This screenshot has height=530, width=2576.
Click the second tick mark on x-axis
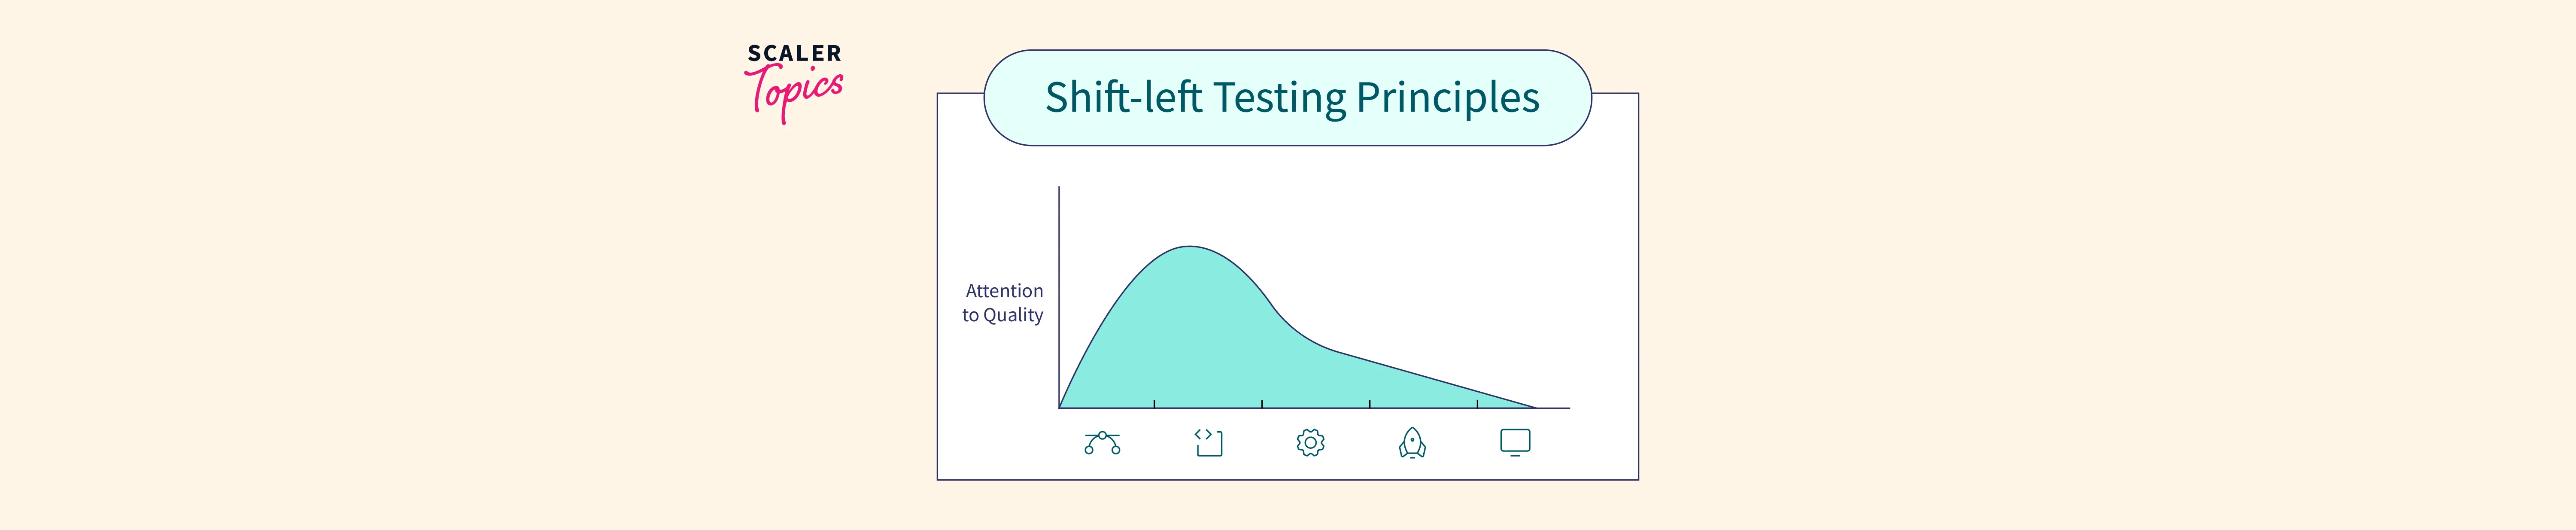[1262, 404]
